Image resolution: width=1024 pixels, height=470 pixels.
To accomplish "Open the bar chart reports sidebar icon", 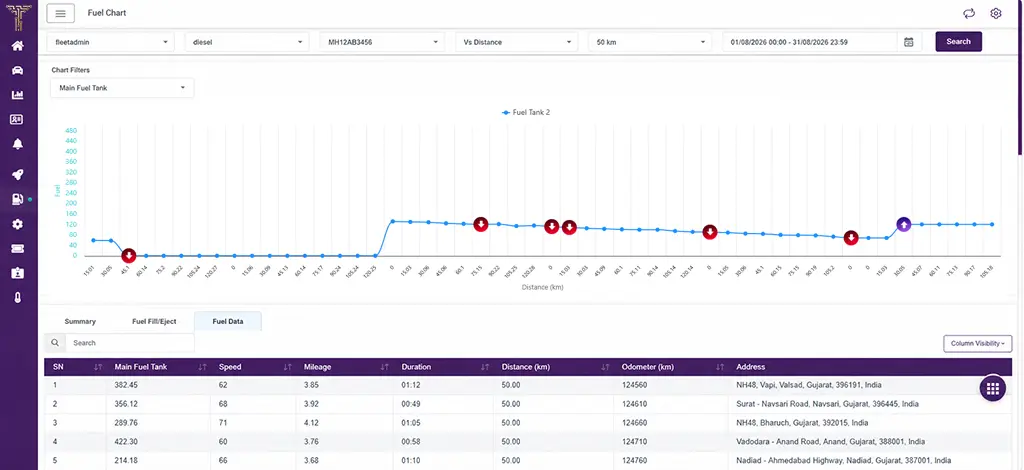I will (x=18, y=95).
